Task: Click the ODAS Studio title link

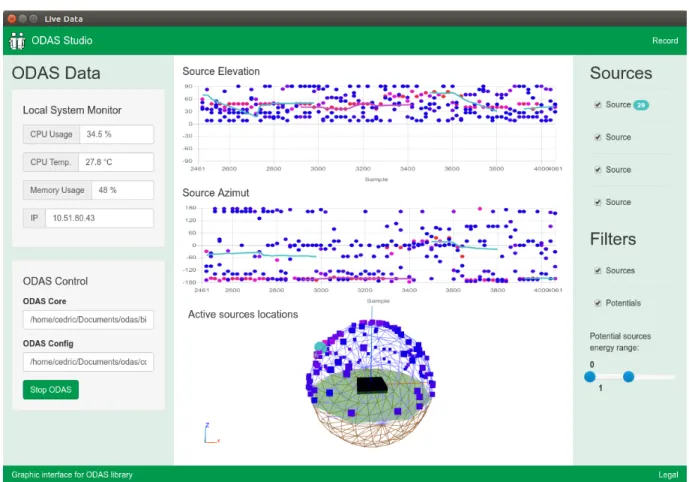Action: (62, 40)
